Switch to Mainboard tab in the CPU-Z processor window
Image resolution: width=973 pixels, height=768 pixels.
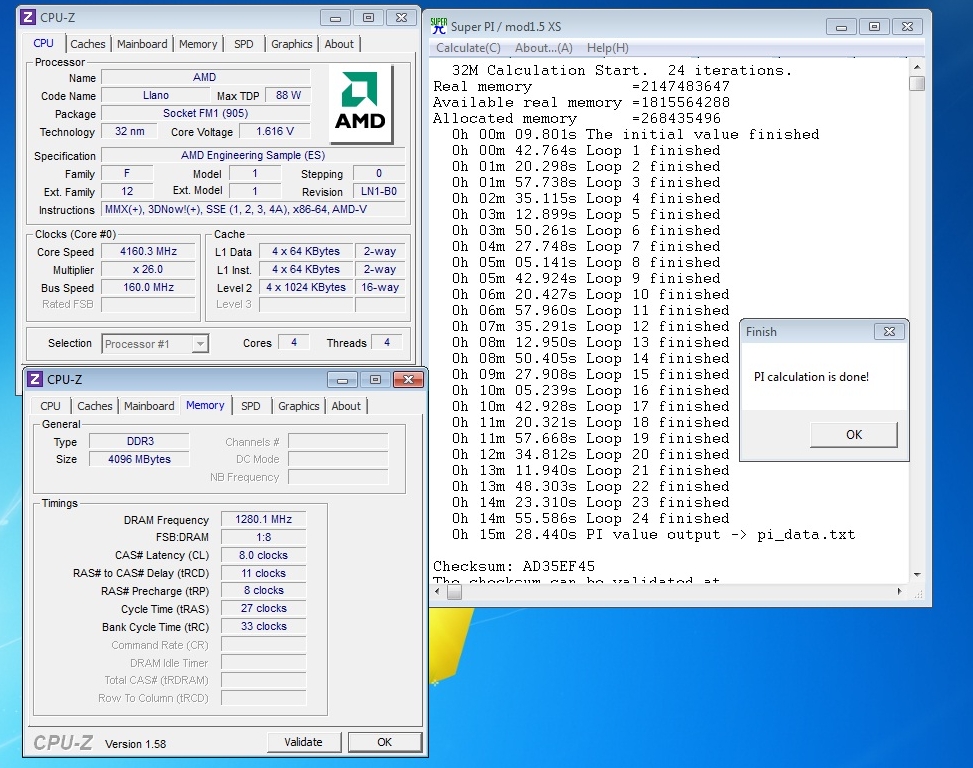142,44
